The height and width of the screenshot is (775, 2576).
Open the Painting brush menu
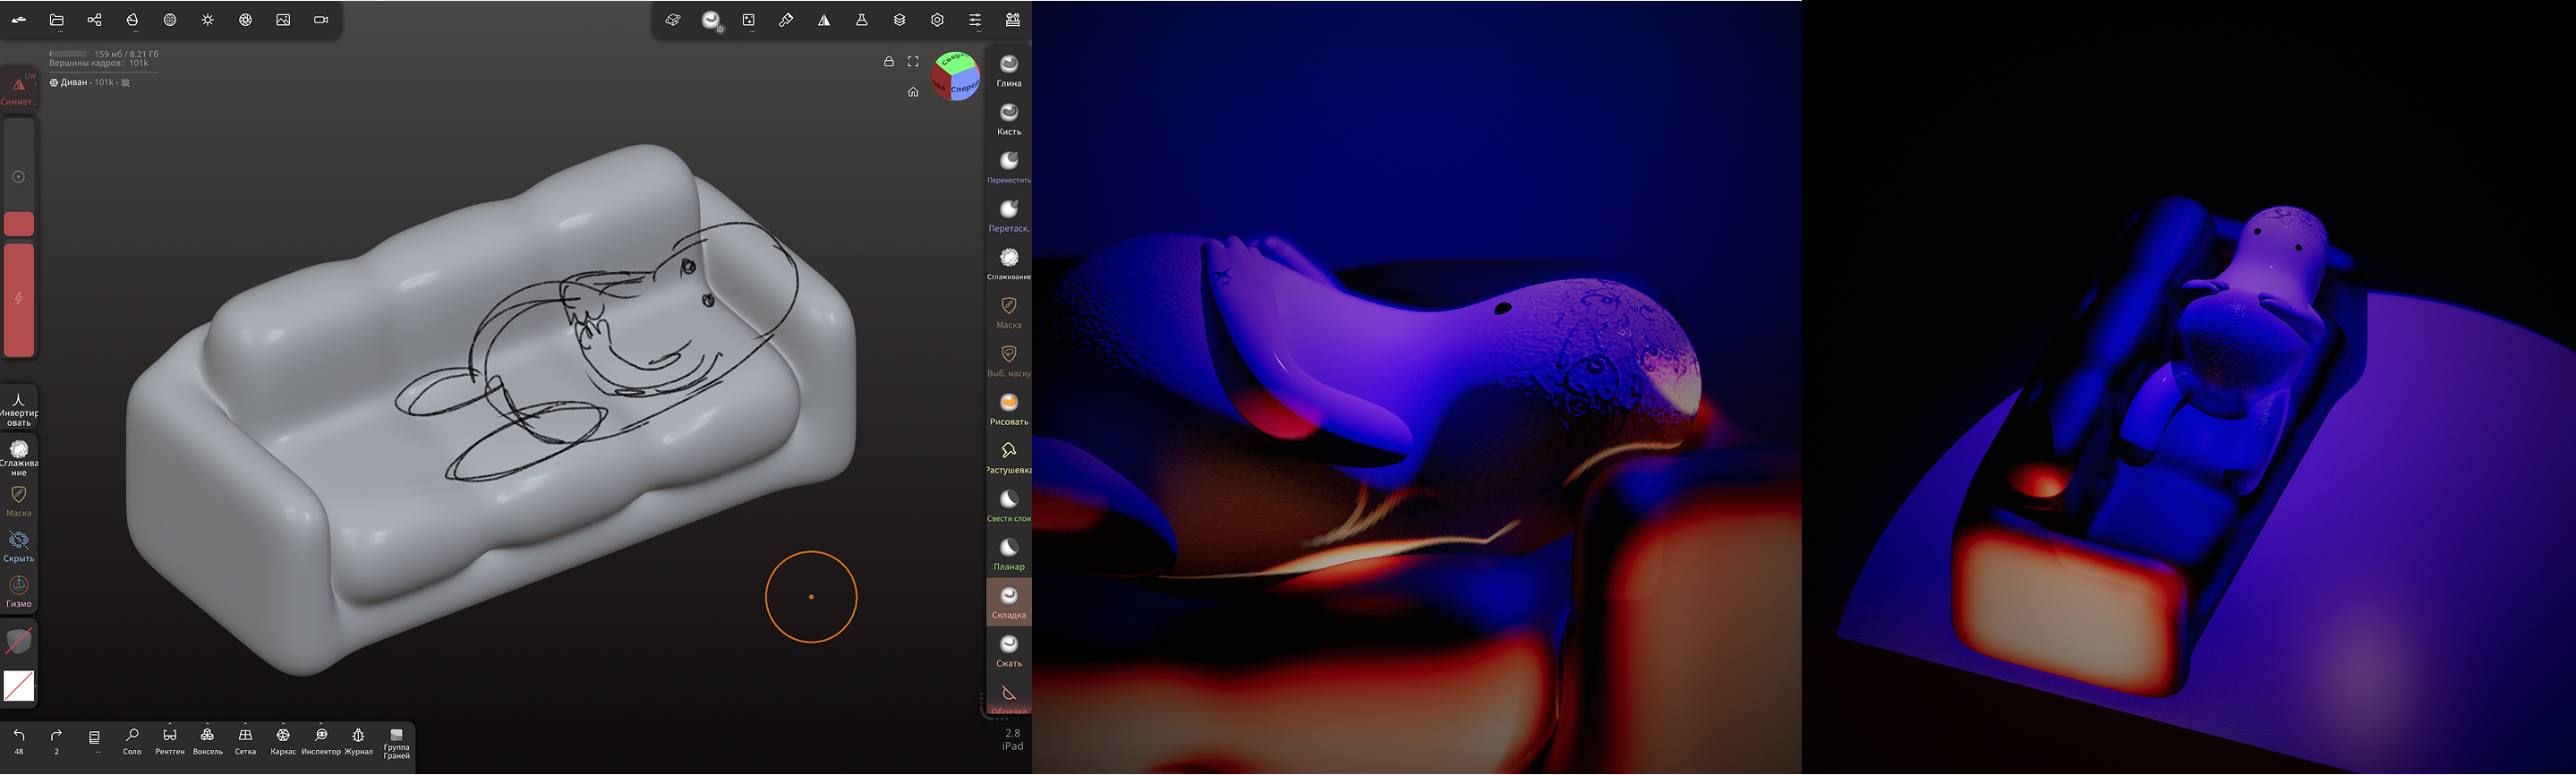point(786,20)
